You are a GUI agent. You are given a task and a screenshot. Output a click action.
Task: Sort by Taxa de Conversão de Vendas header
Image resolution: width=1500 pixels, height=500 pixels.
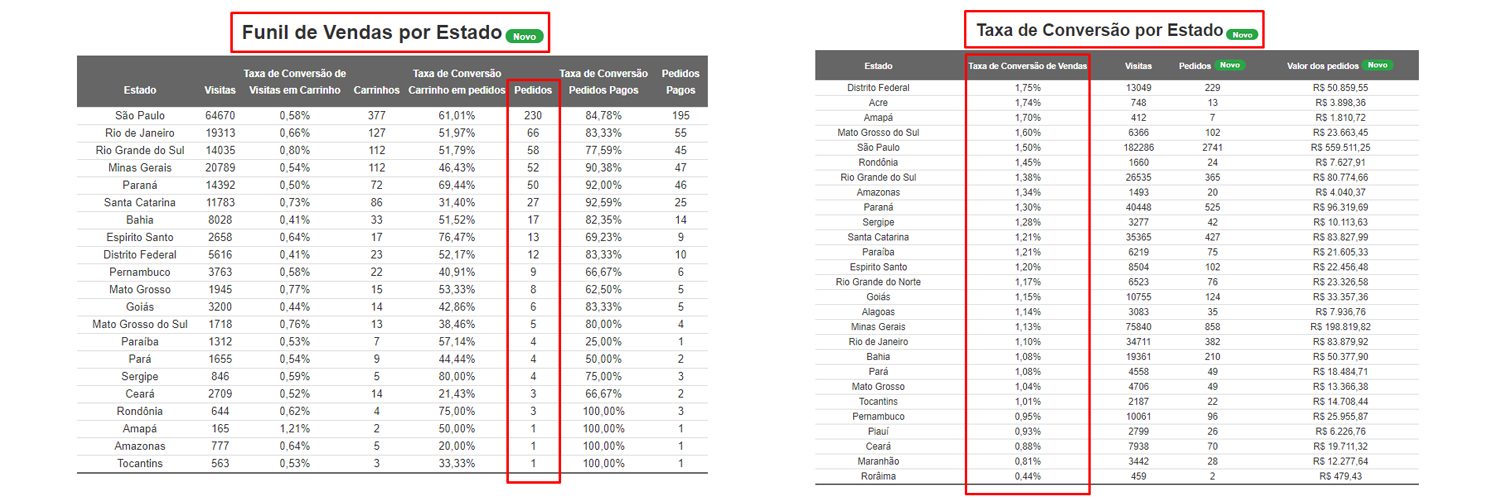coord(1029,66)
